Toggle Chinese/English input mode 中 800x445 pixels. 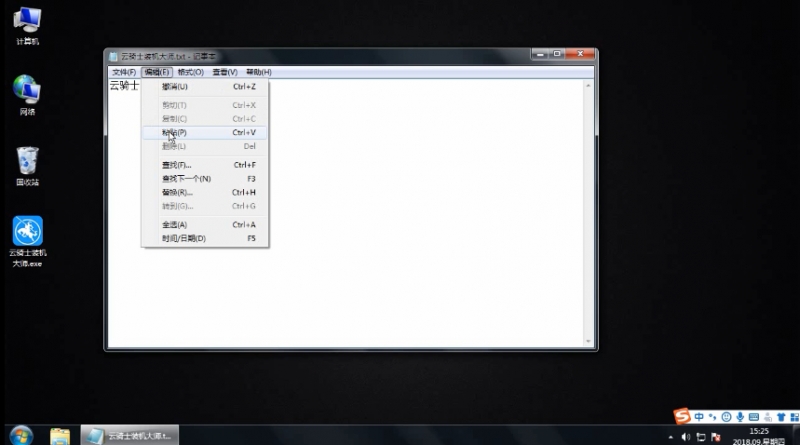pyautogui.click(x=699, y=417)
